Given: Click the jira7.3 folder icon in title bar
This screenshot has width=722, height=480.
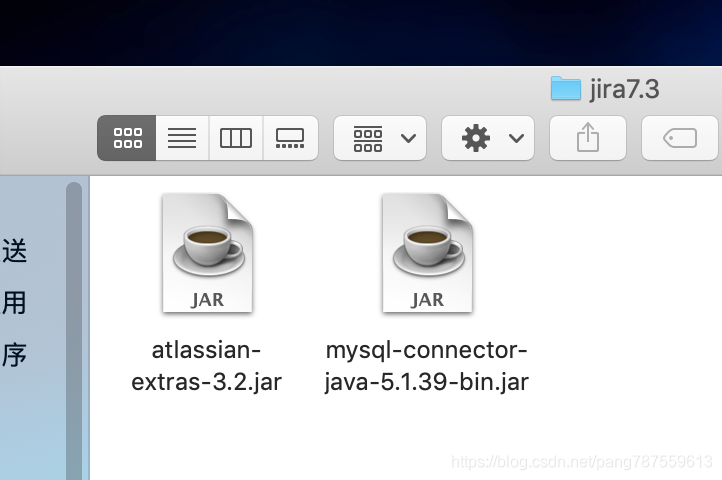Looking at the screenshot, I should 565,88.
